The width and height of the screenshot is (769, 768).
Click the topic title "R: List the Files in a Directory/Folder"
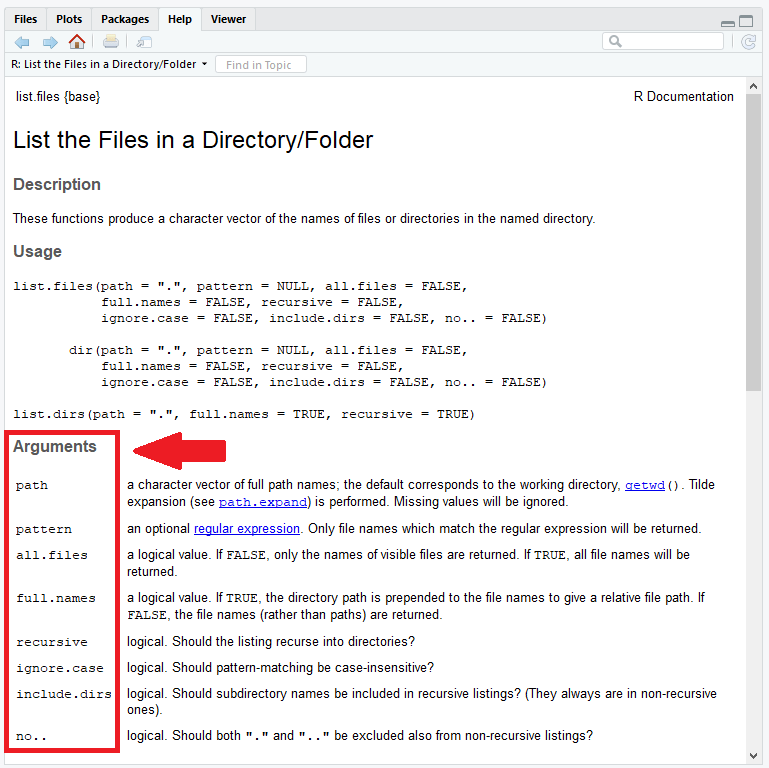click(103, 64)
